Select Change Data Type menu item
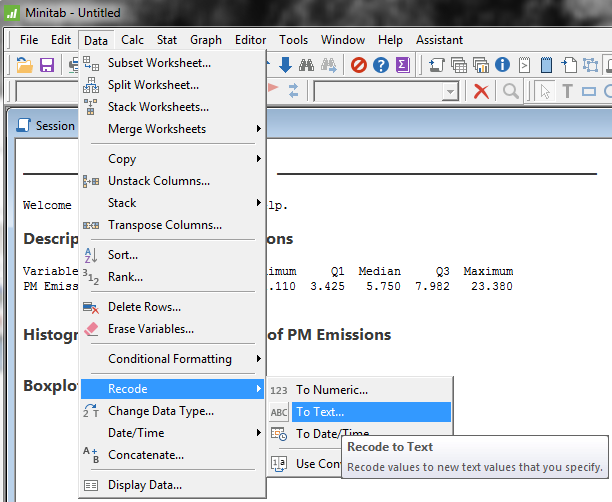 point(172,411)
